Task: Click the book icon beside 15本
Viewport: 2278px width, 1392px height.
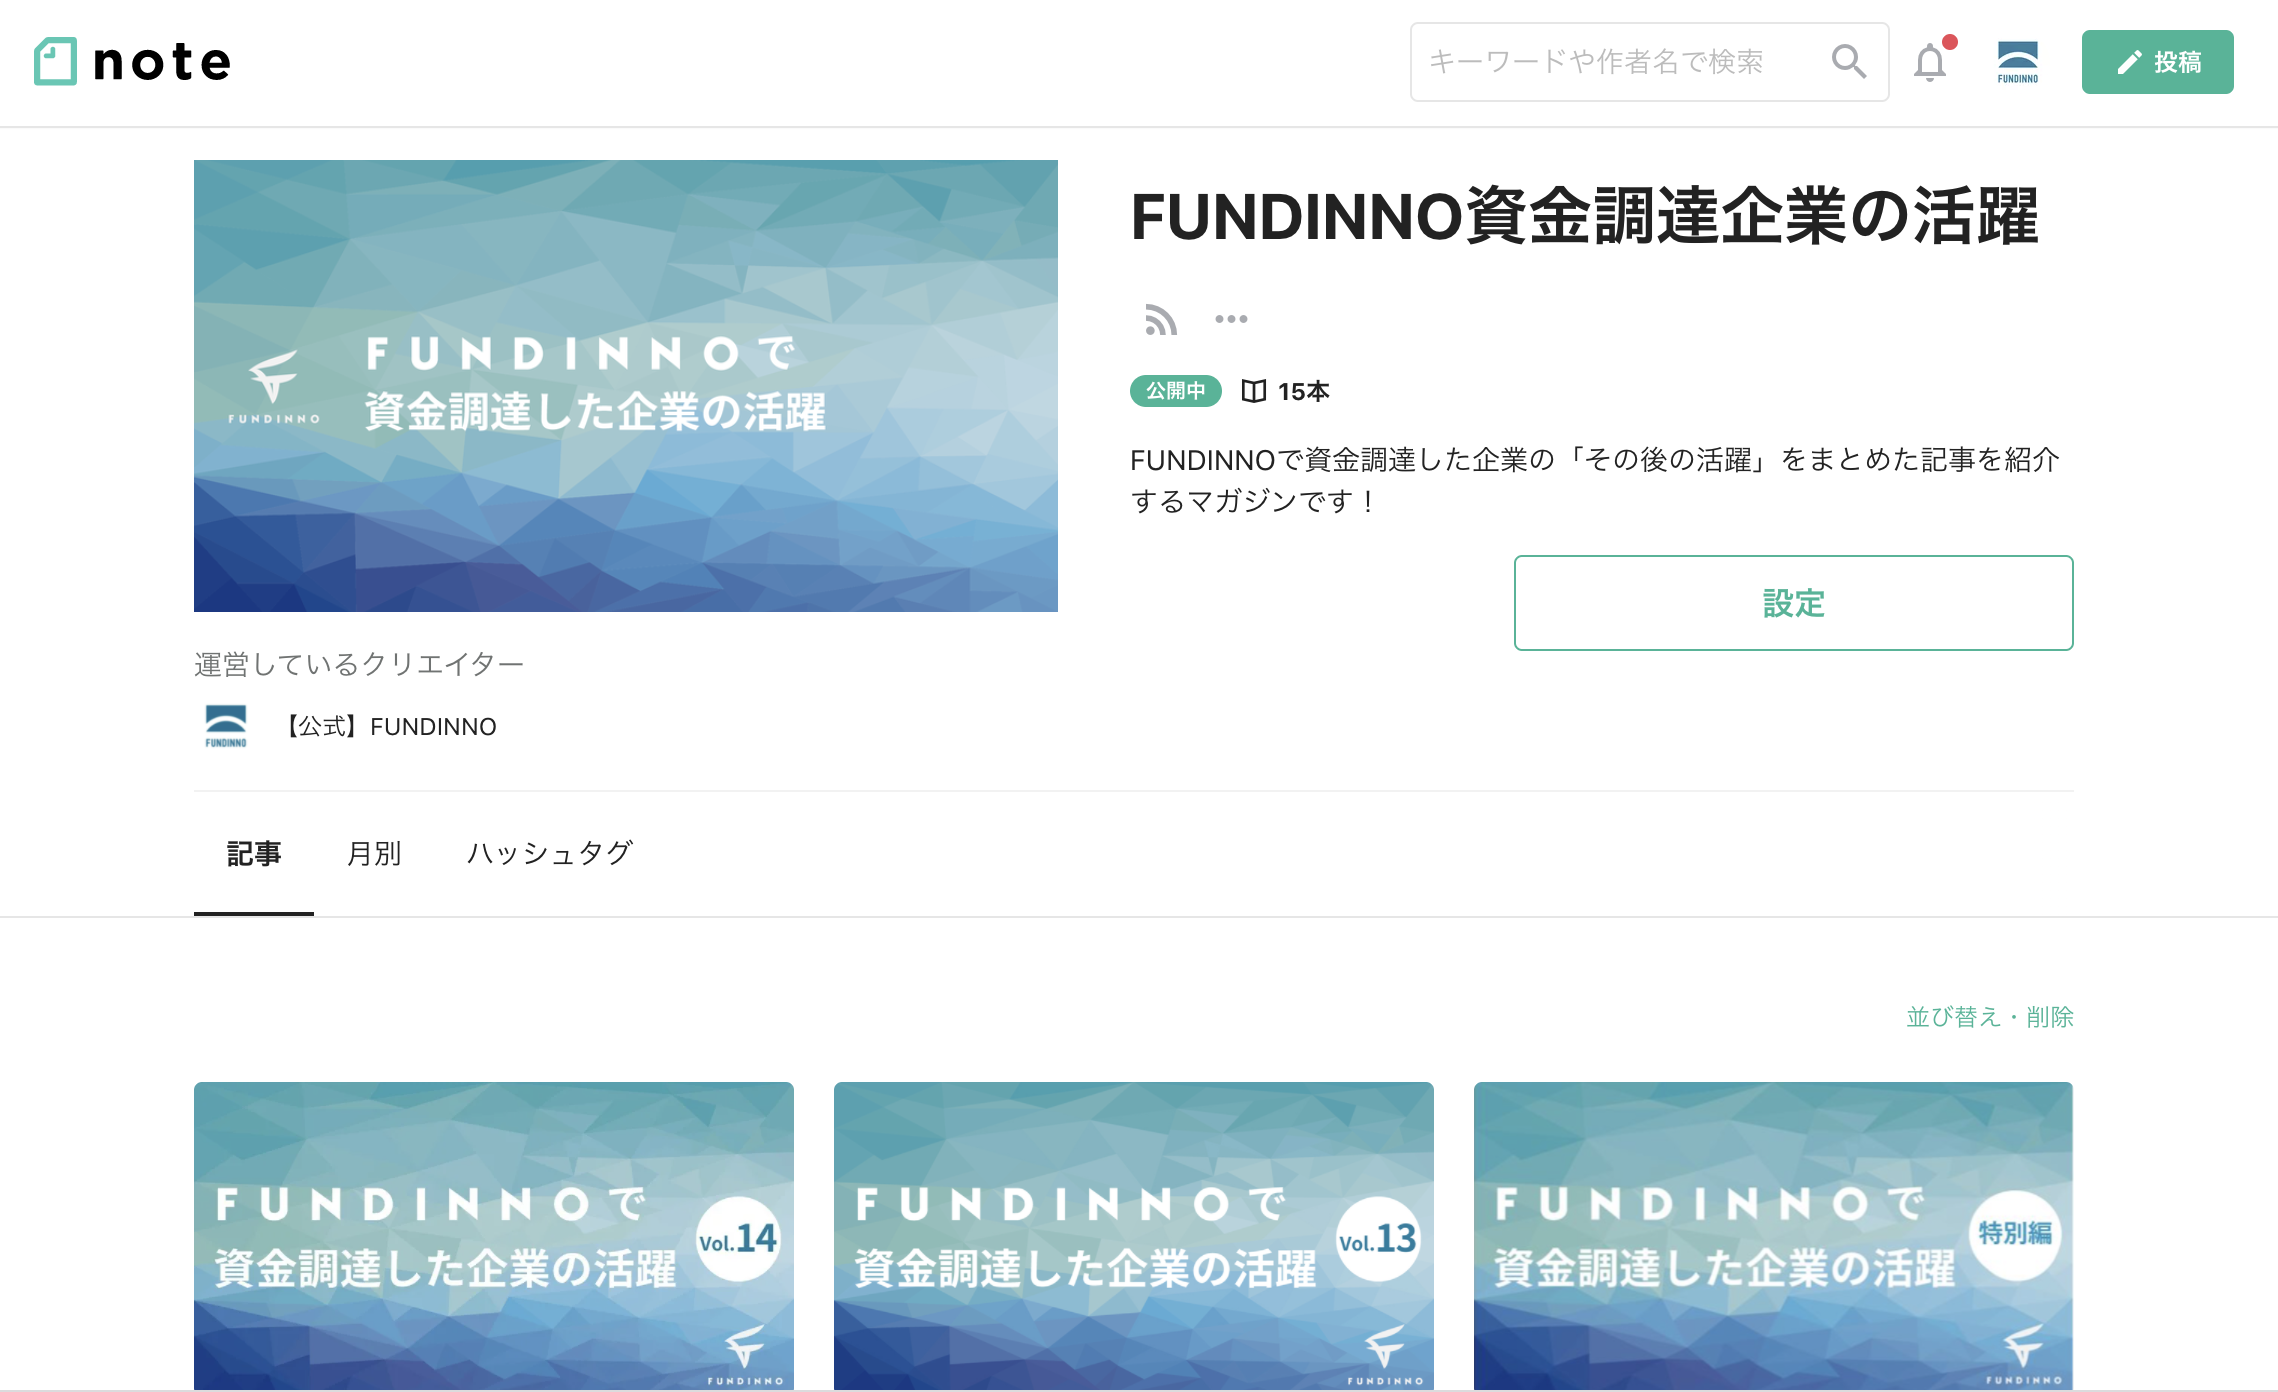Action: click(1254, 391)
